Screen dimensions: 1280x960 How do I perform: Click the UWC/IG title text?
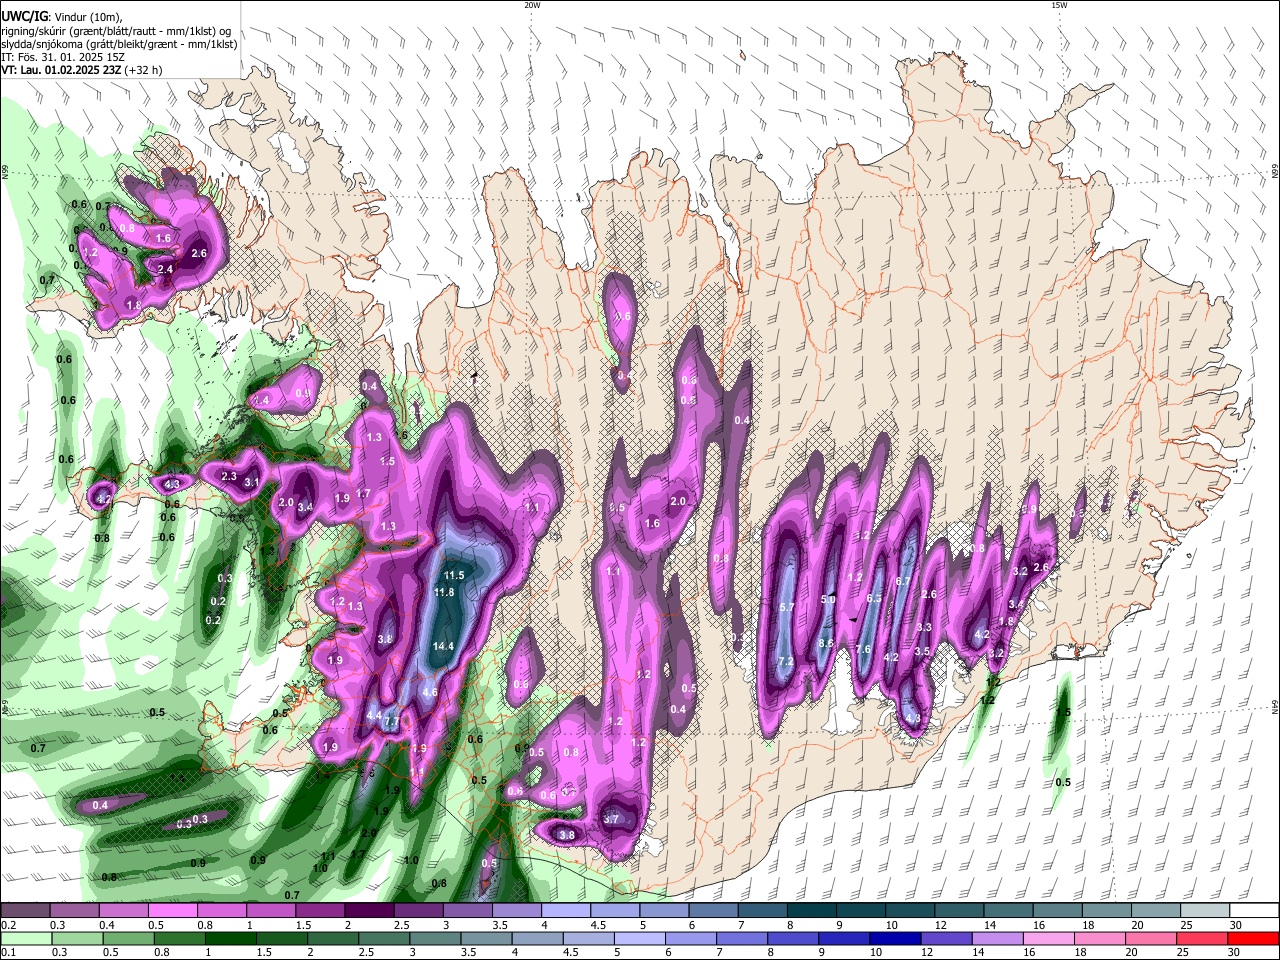click(23, 16)
